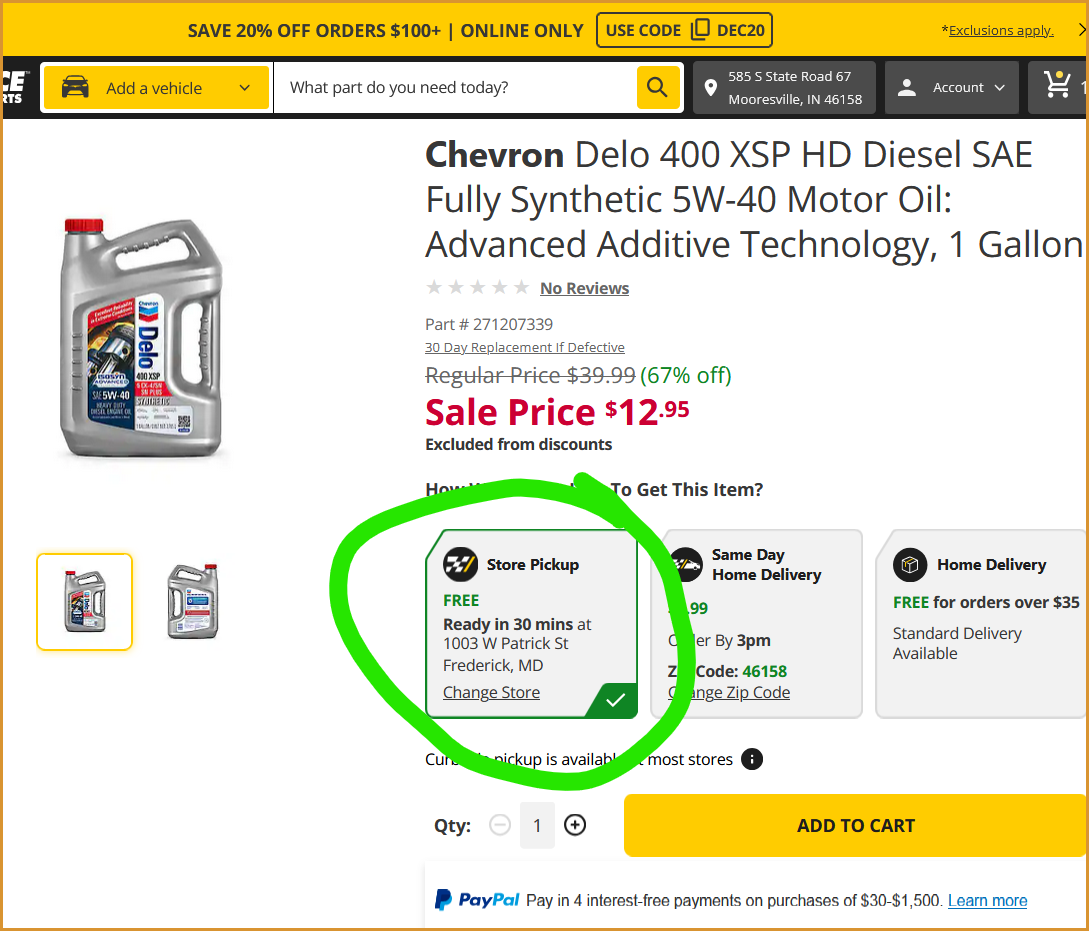Image resolution: width=1089 pixels, height=931 pixels.
Task: Open the Exclusions apply link
Action: 1000,30
